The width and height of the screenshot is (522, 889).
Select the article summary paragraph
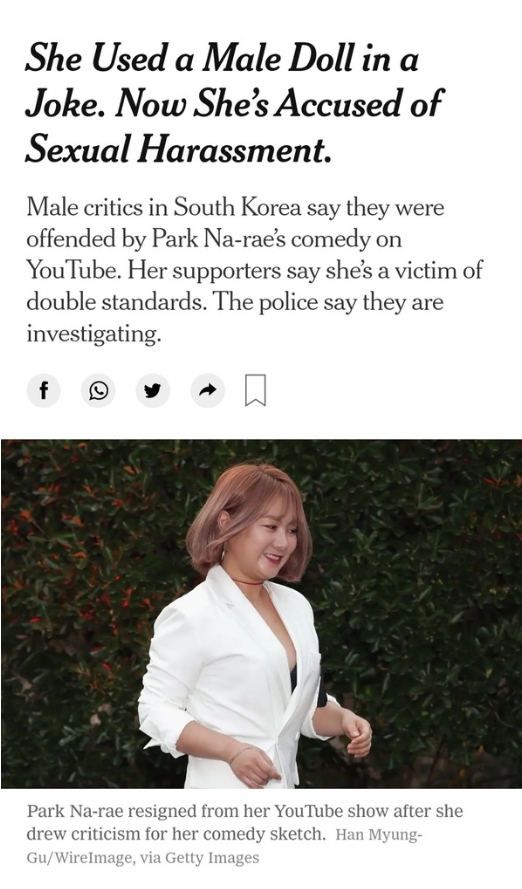254,270
